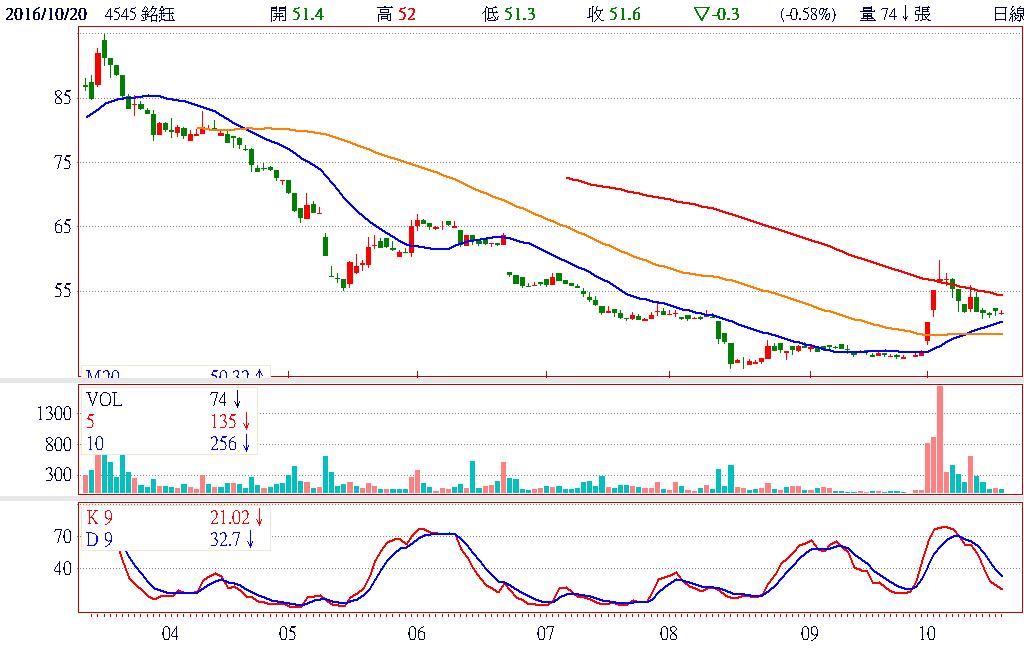The image size is (1024, 662).
Task: Select month 10 on the time axis
Action: (x=926, y=633)
